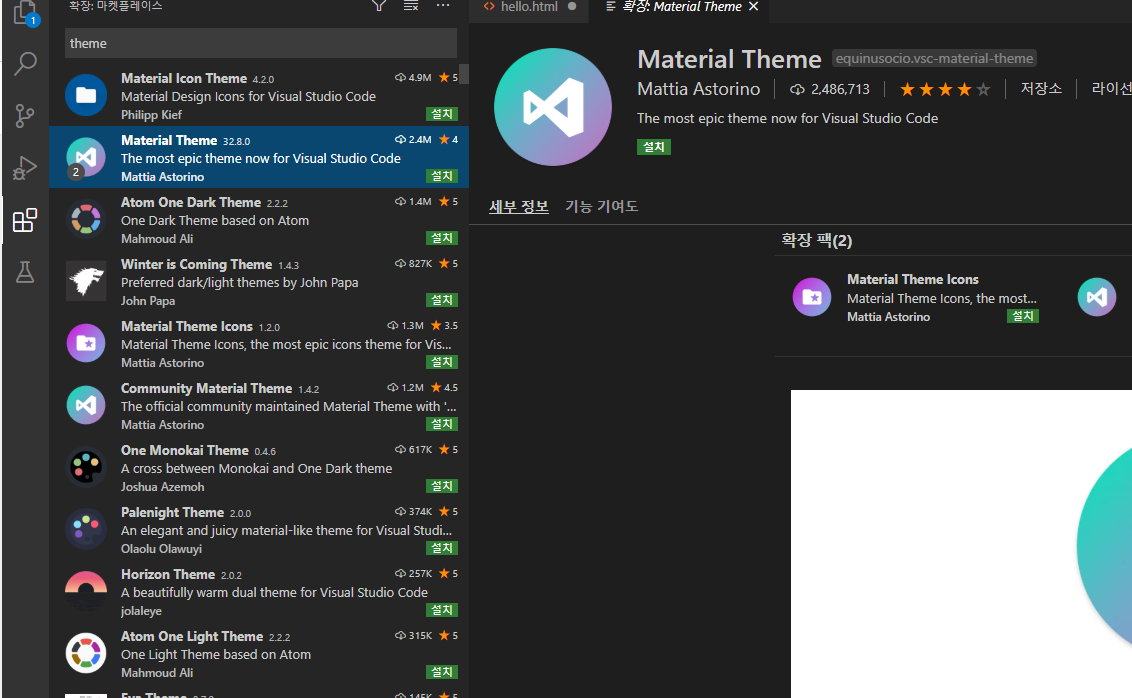Open the Explorer view in activity bar
Image resolution: width=1132 pixels, height=698 pixels.
pyautogui.click(x=25, y=12)
